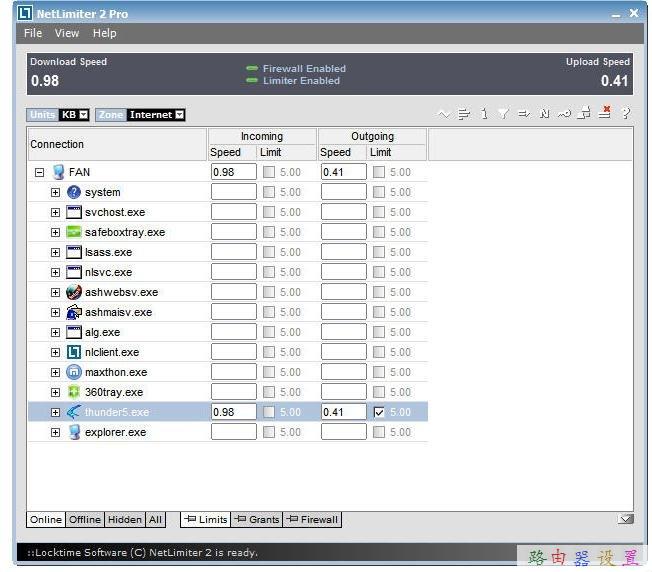Viewport: 652px width, 572px height.
Task: Show Offline connections filter
Action: 85,519
